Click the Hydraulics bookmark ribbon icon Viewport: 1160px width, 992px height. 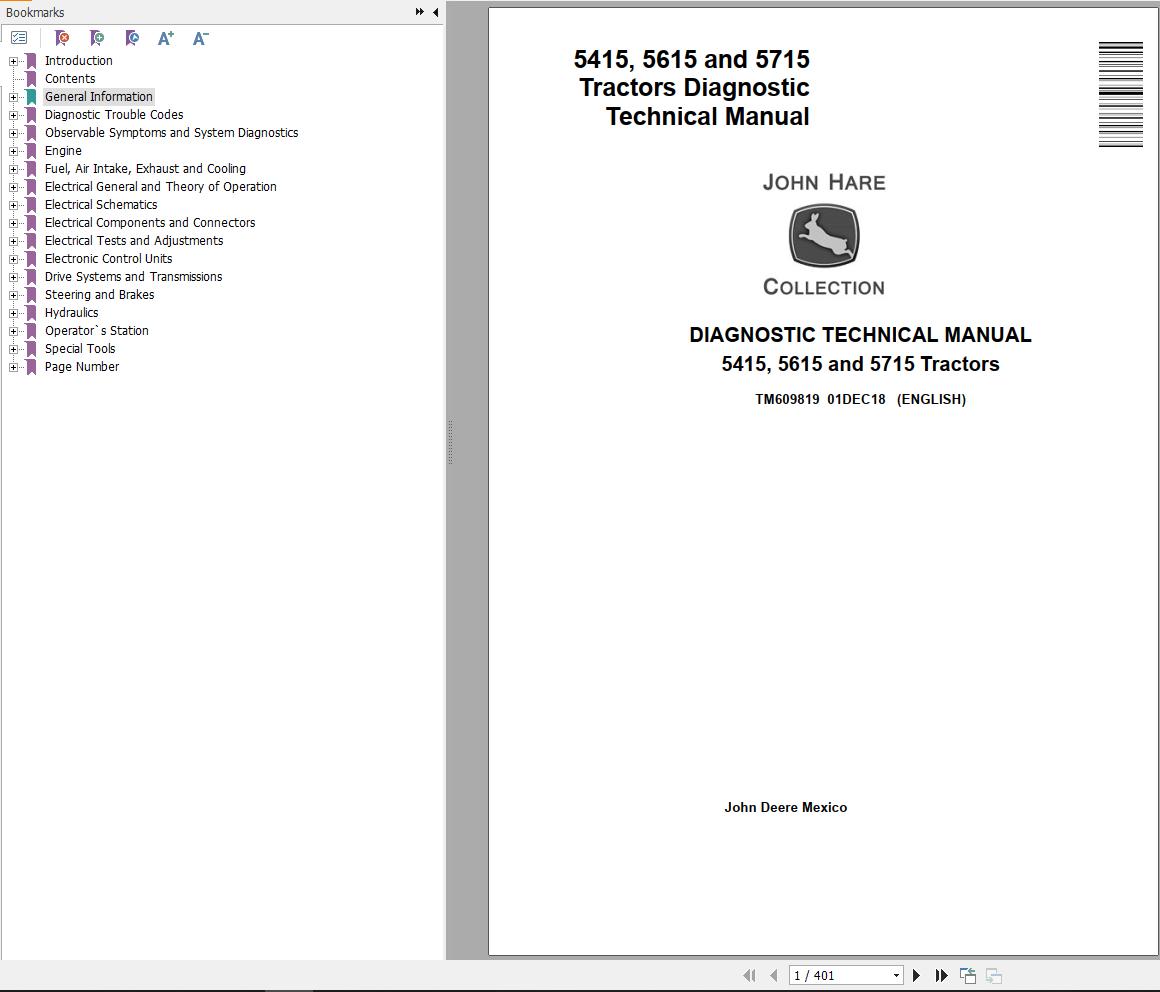(31, 313)
